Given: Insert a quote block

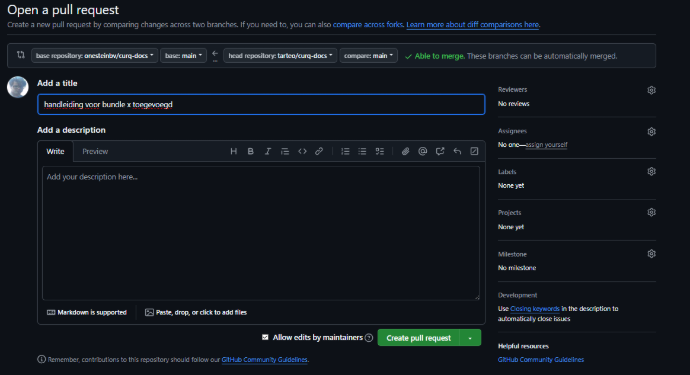Looking at the screenshot, I should point(285,151).
